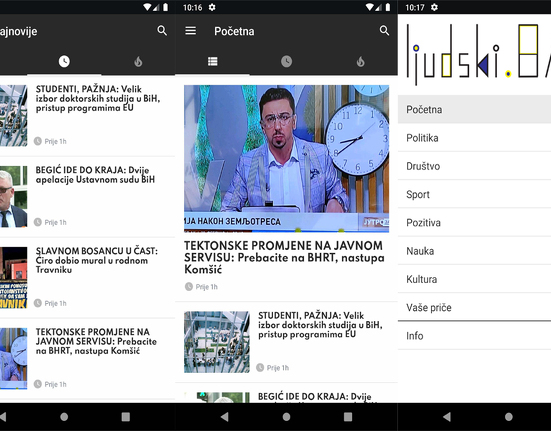
Task: Select the flame tab in Početna screen
Action: [361, 61]
